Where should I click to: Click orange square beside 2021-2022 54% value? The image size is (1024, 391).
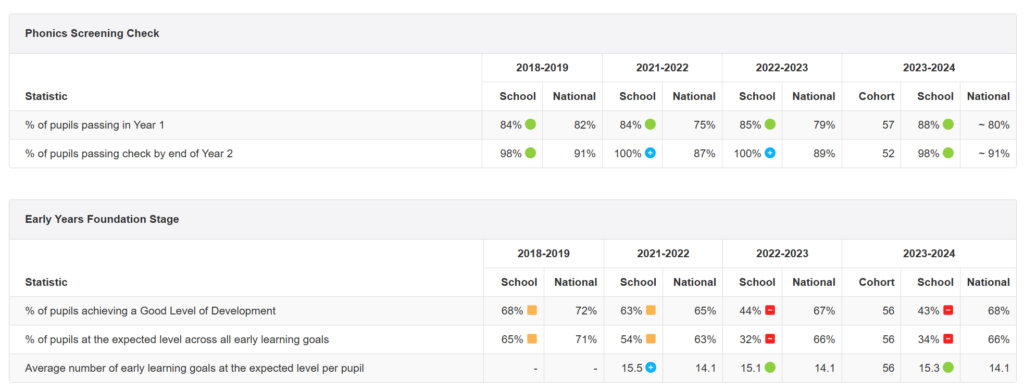click(x=650, y=339)
